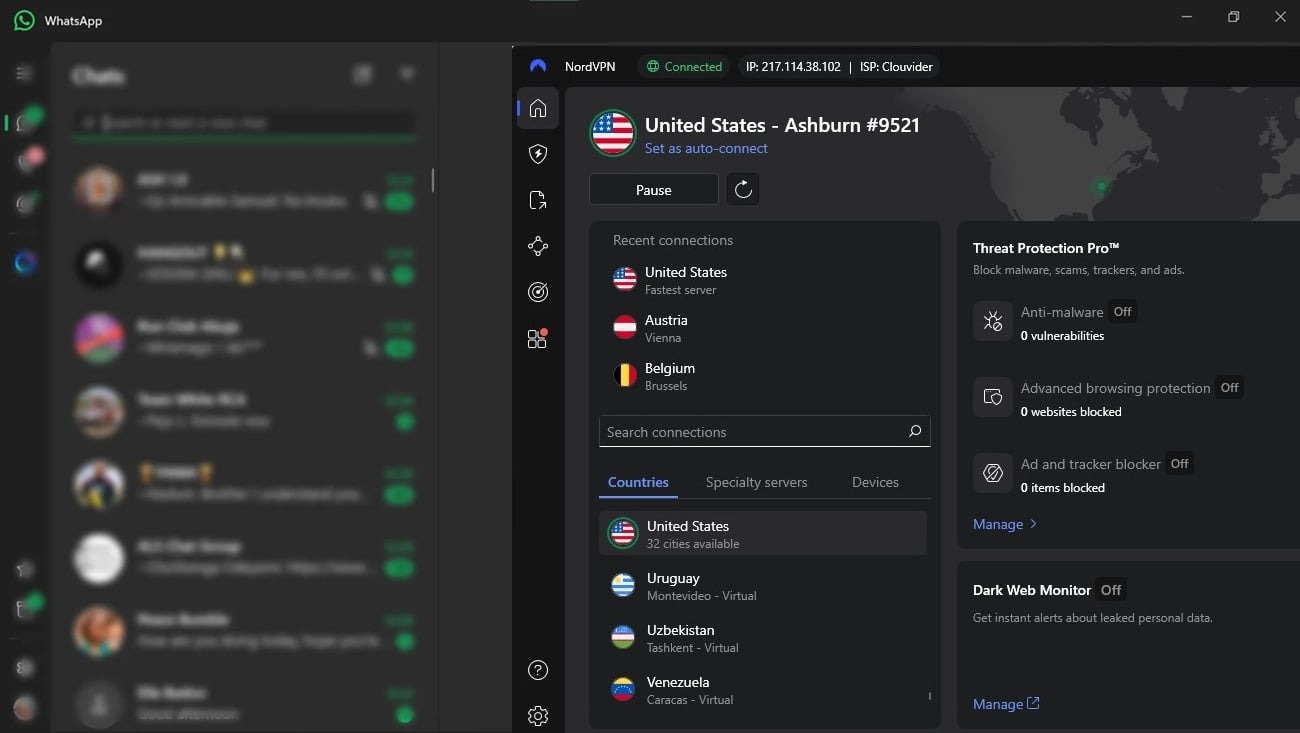Image resolution: width=1300 pixels, height=733 pixels.
Task: Turn on Advanced browsing protection
Action: [1229, 387]
